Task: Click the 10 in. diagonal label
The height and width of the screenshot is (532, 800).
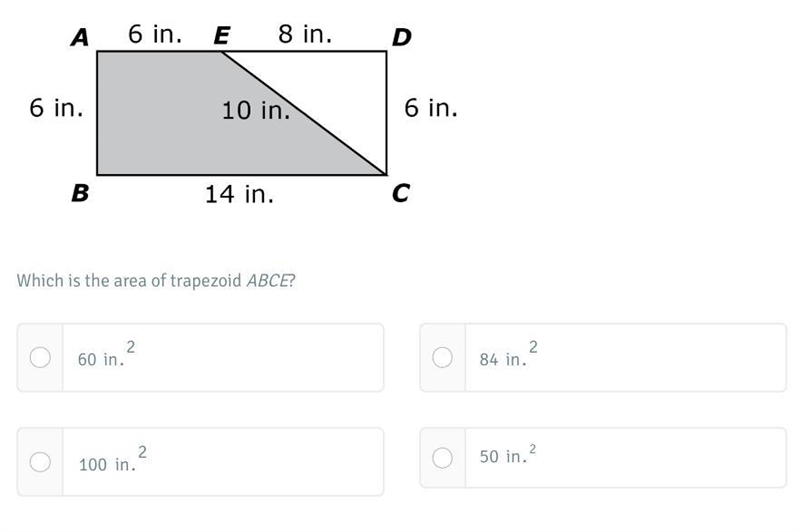Action: coord(256,110)
